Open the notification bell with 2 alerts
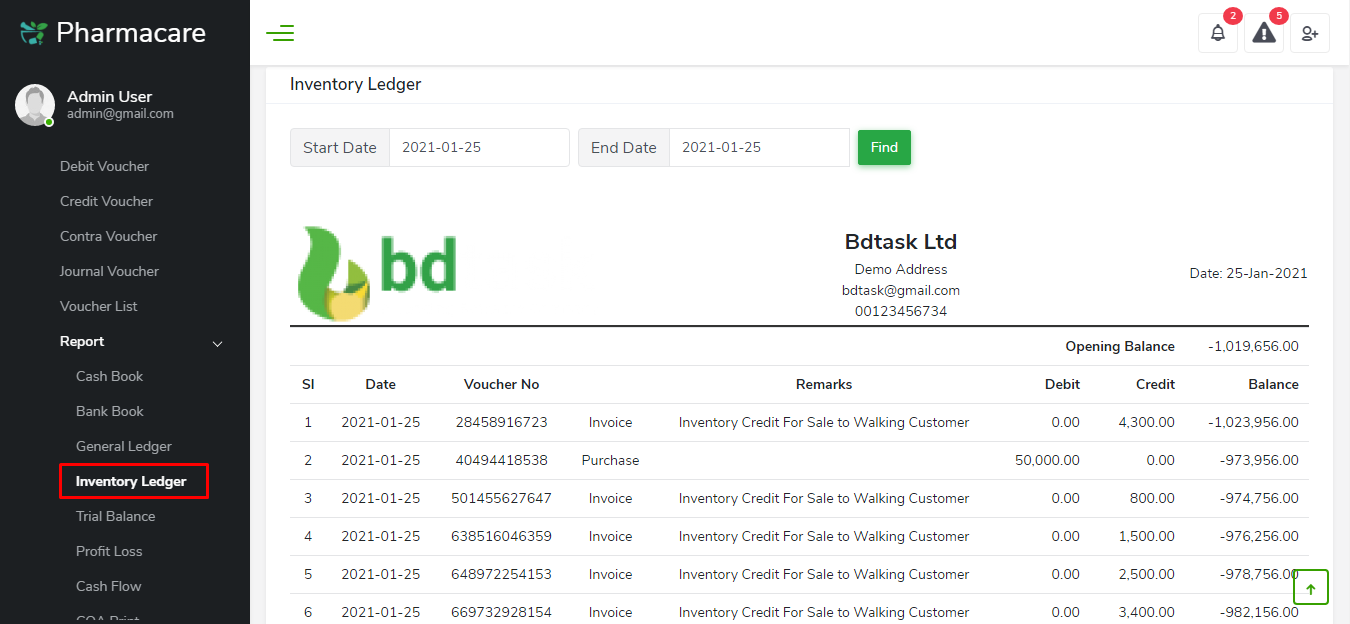Screen dimensions: 1350x624 click(x=1217, y=33)
